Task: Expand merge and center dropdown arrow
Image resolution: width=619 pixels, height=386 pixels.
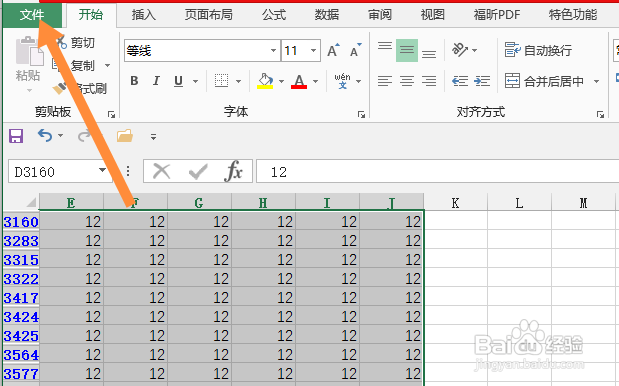Action: point(596,81)
